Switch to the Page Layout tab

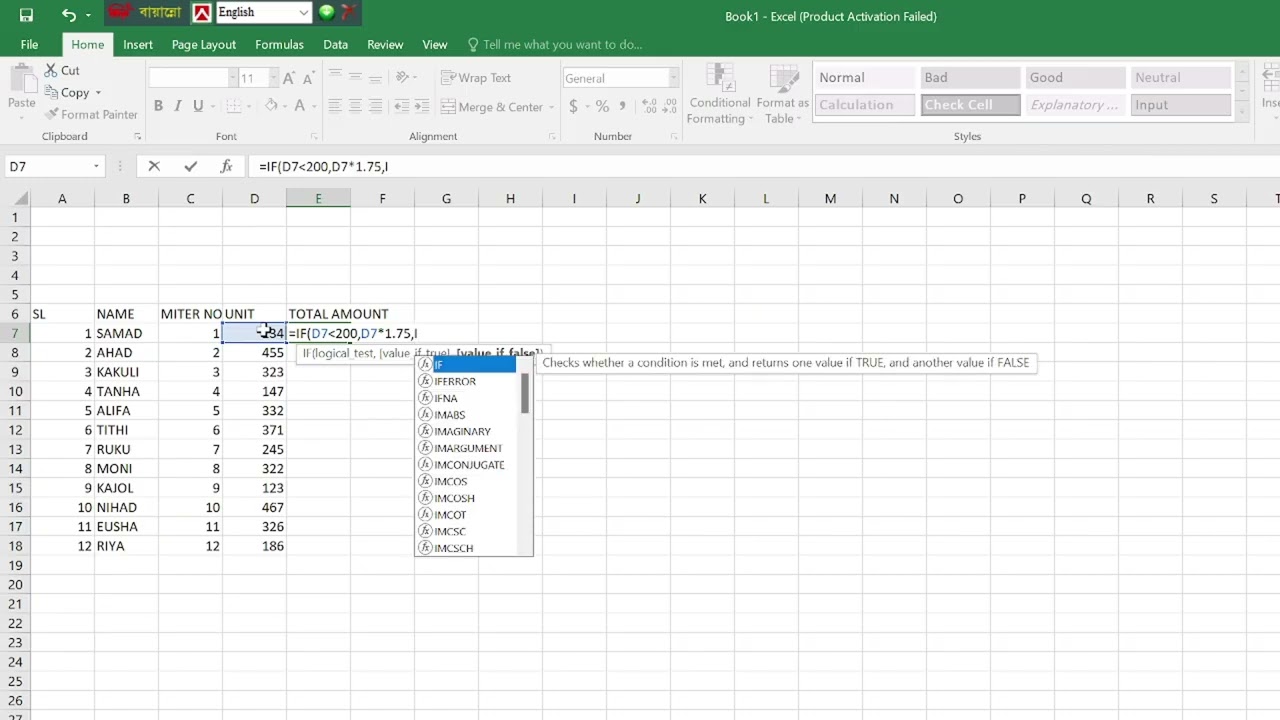203,45
